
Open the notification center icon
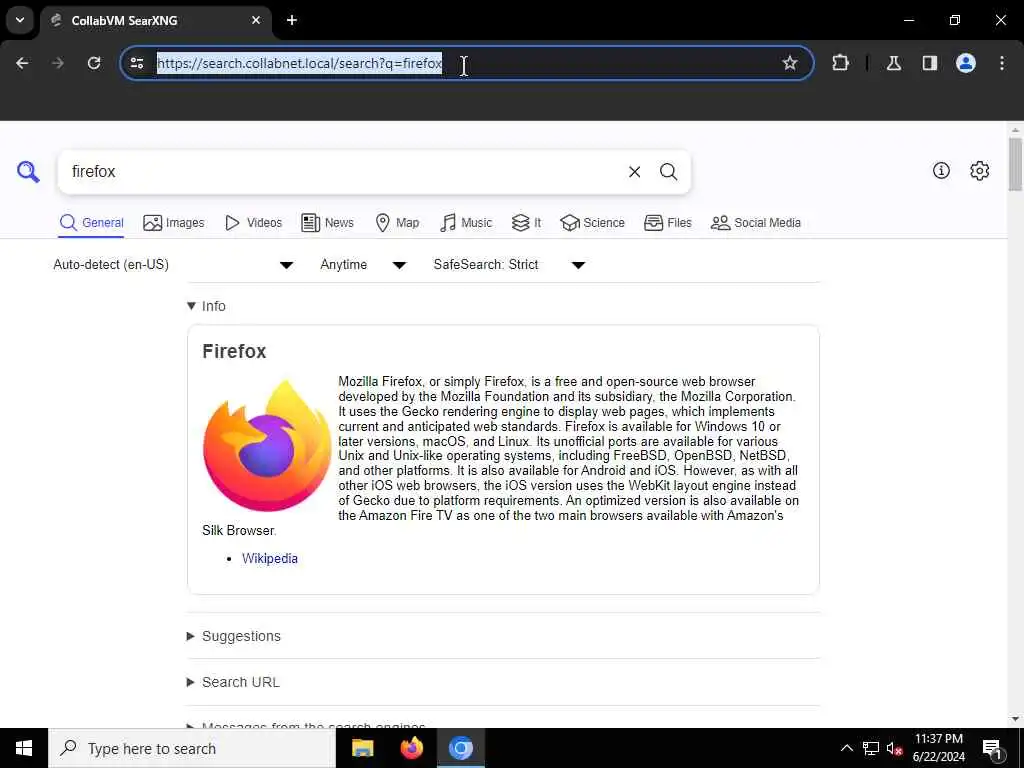pos(992,749)
